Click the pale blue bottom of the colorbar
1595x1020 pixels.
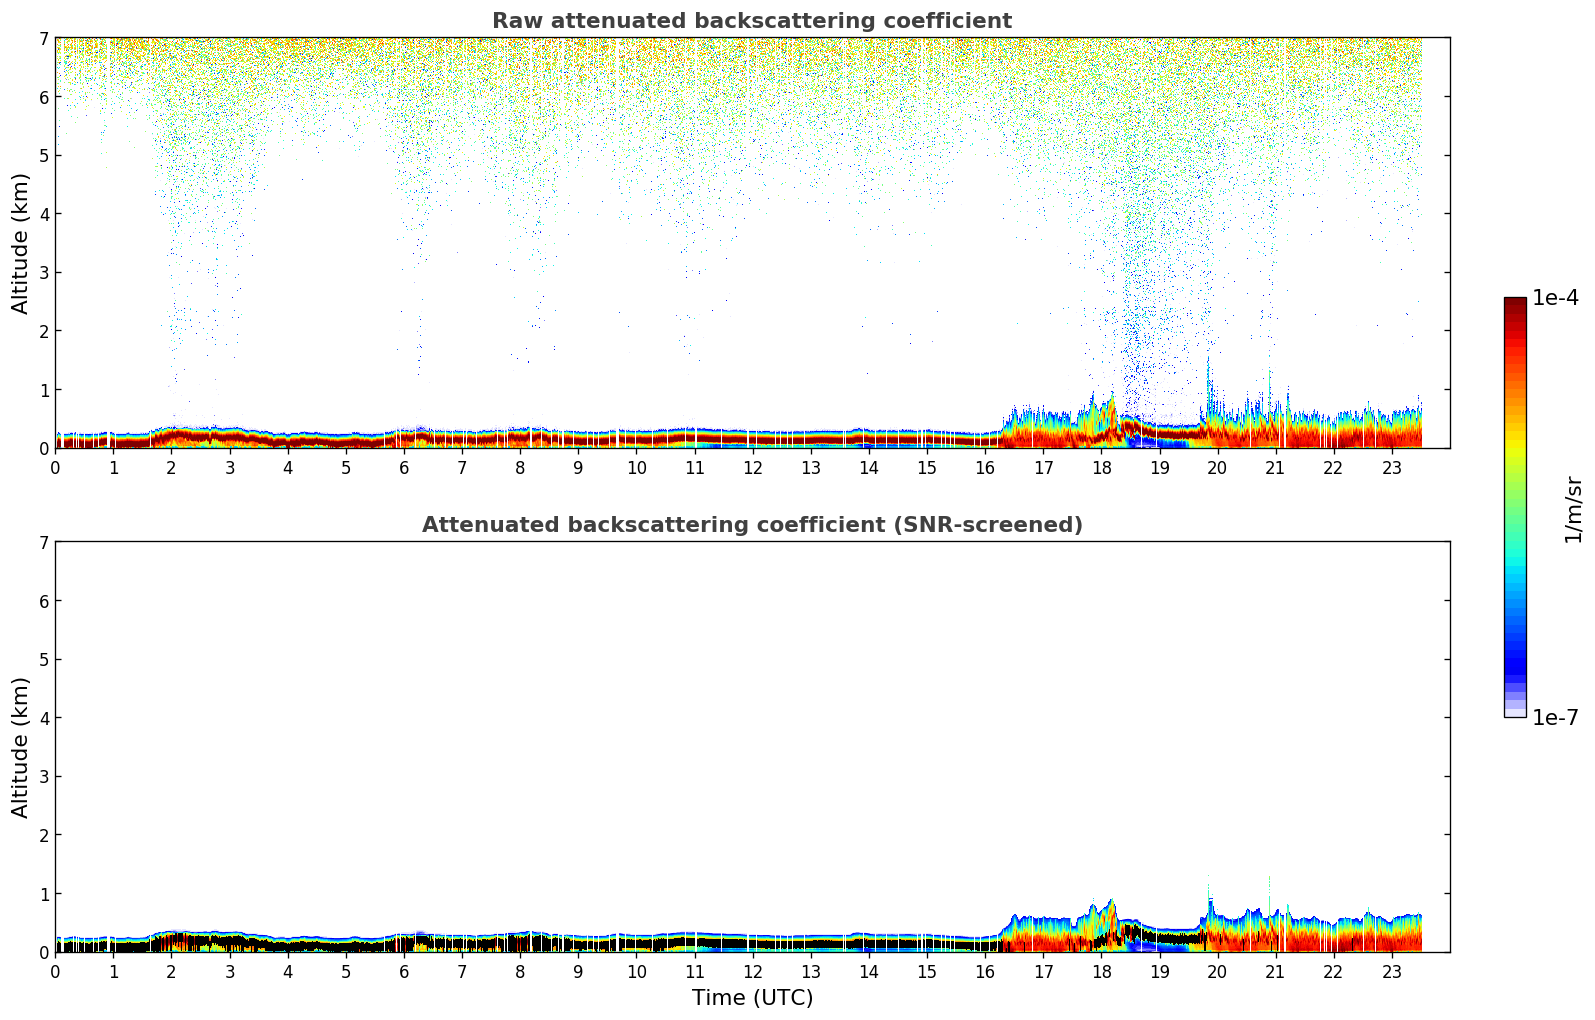click(x=1514, y=711)
